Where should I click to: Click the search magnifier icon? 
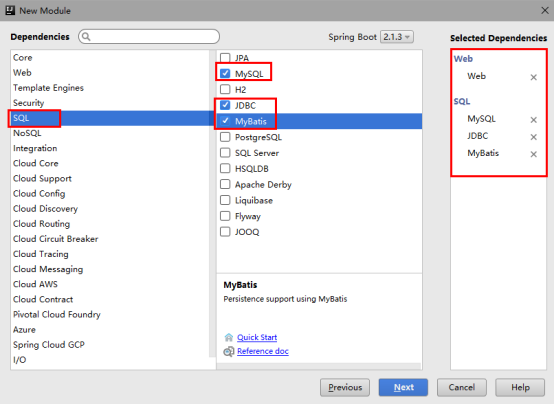click(86, 37)
